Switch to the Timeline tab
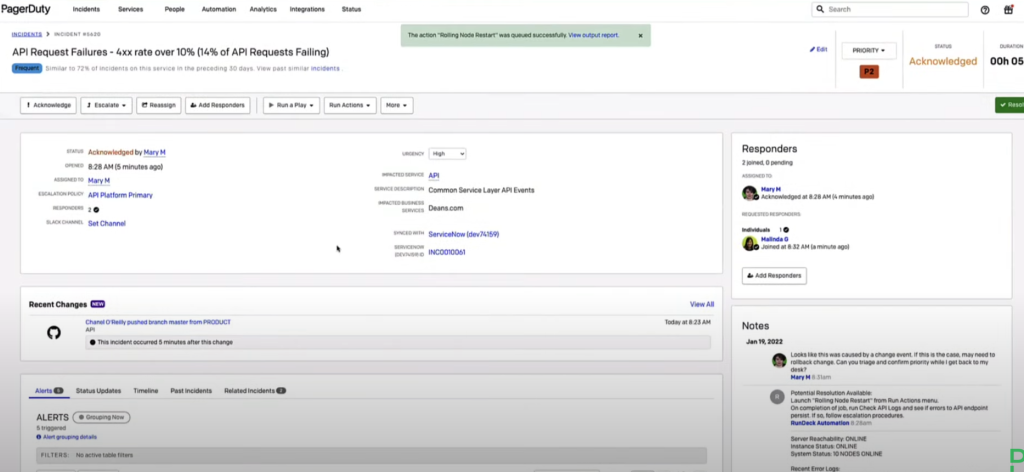Screen dimensions: 1024x472 coord(146,390)
